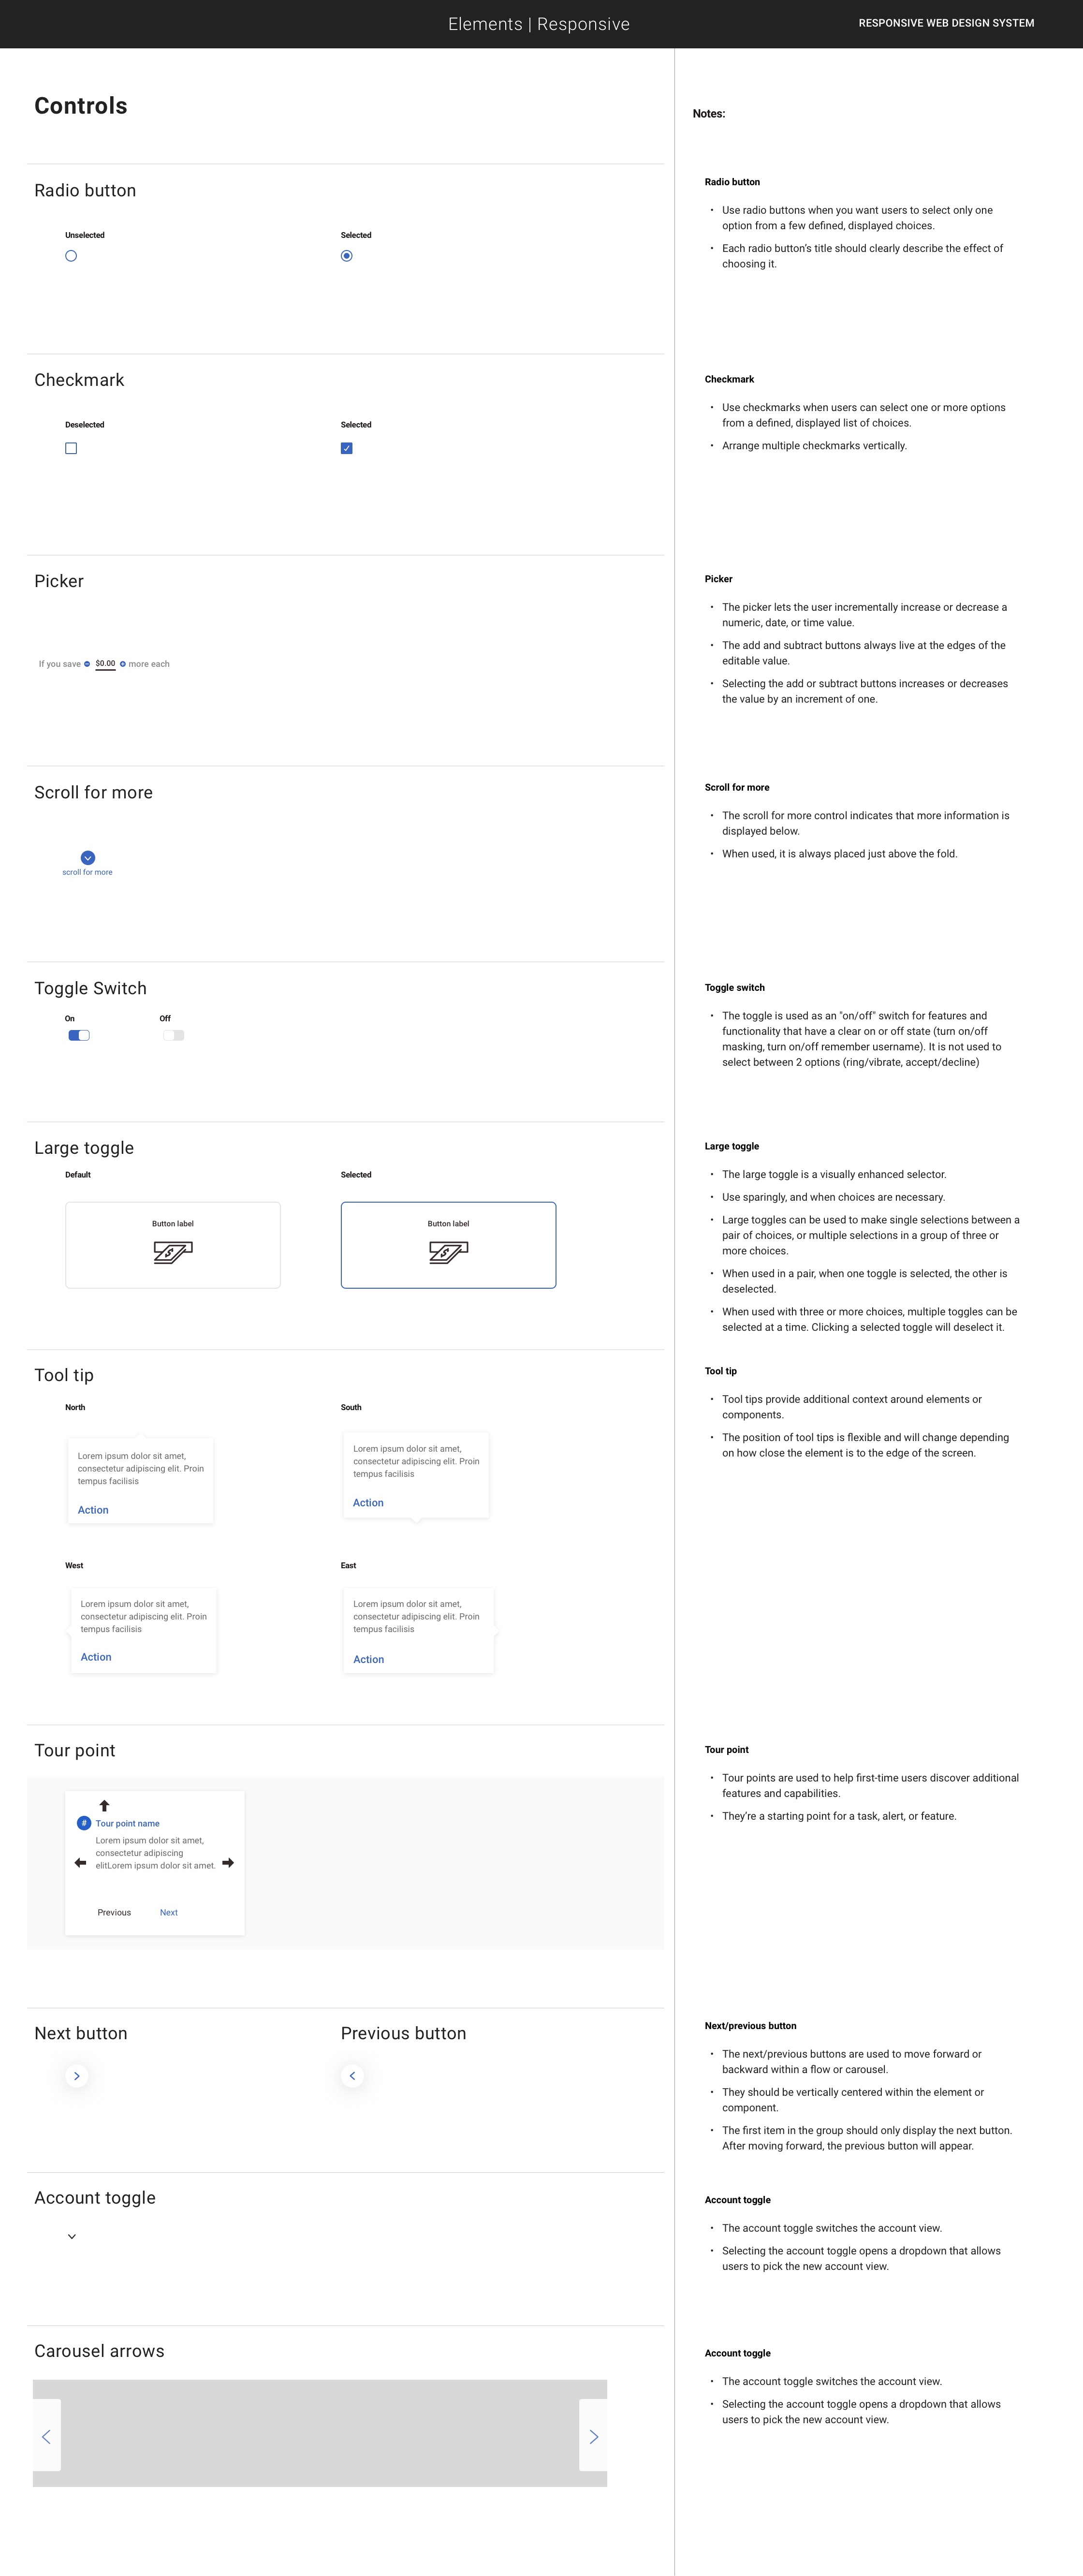Viewport: 1083px width, 2576px height.
Task: Click the gray carousel image area
Action: 320,2433
